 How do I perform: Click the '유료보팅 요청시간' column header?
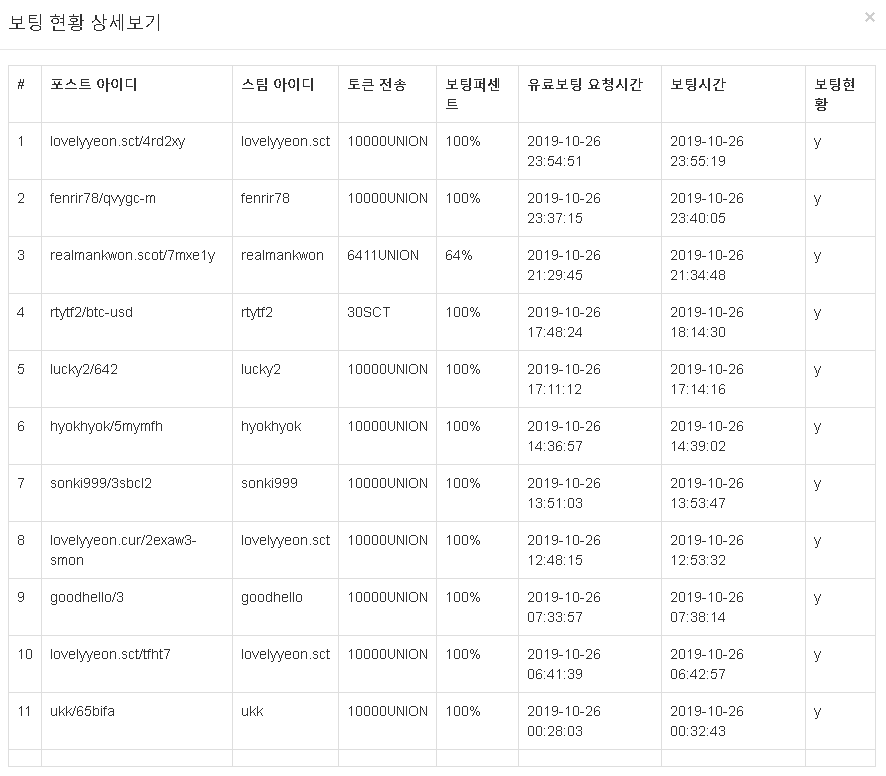pos(585,85)
